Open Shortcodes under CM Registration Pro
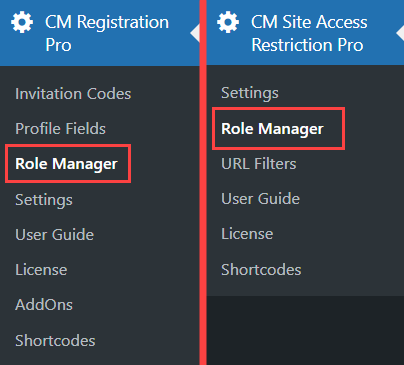The image size is (404, 365). click(x=55, y=341)
